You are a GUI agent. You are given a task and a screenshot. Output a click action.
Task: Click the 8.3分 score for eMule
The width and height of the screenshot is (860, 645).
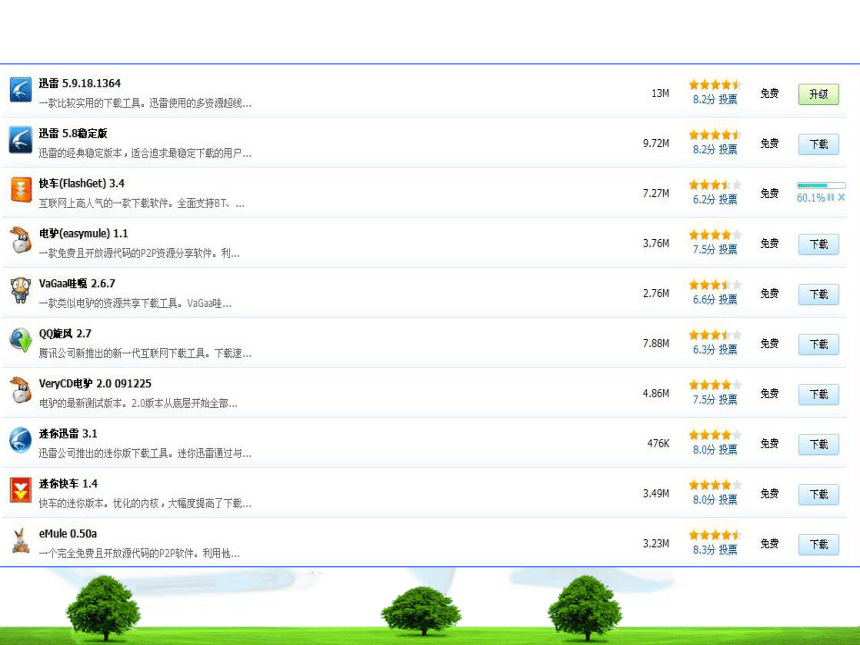(x=704, y=550)
